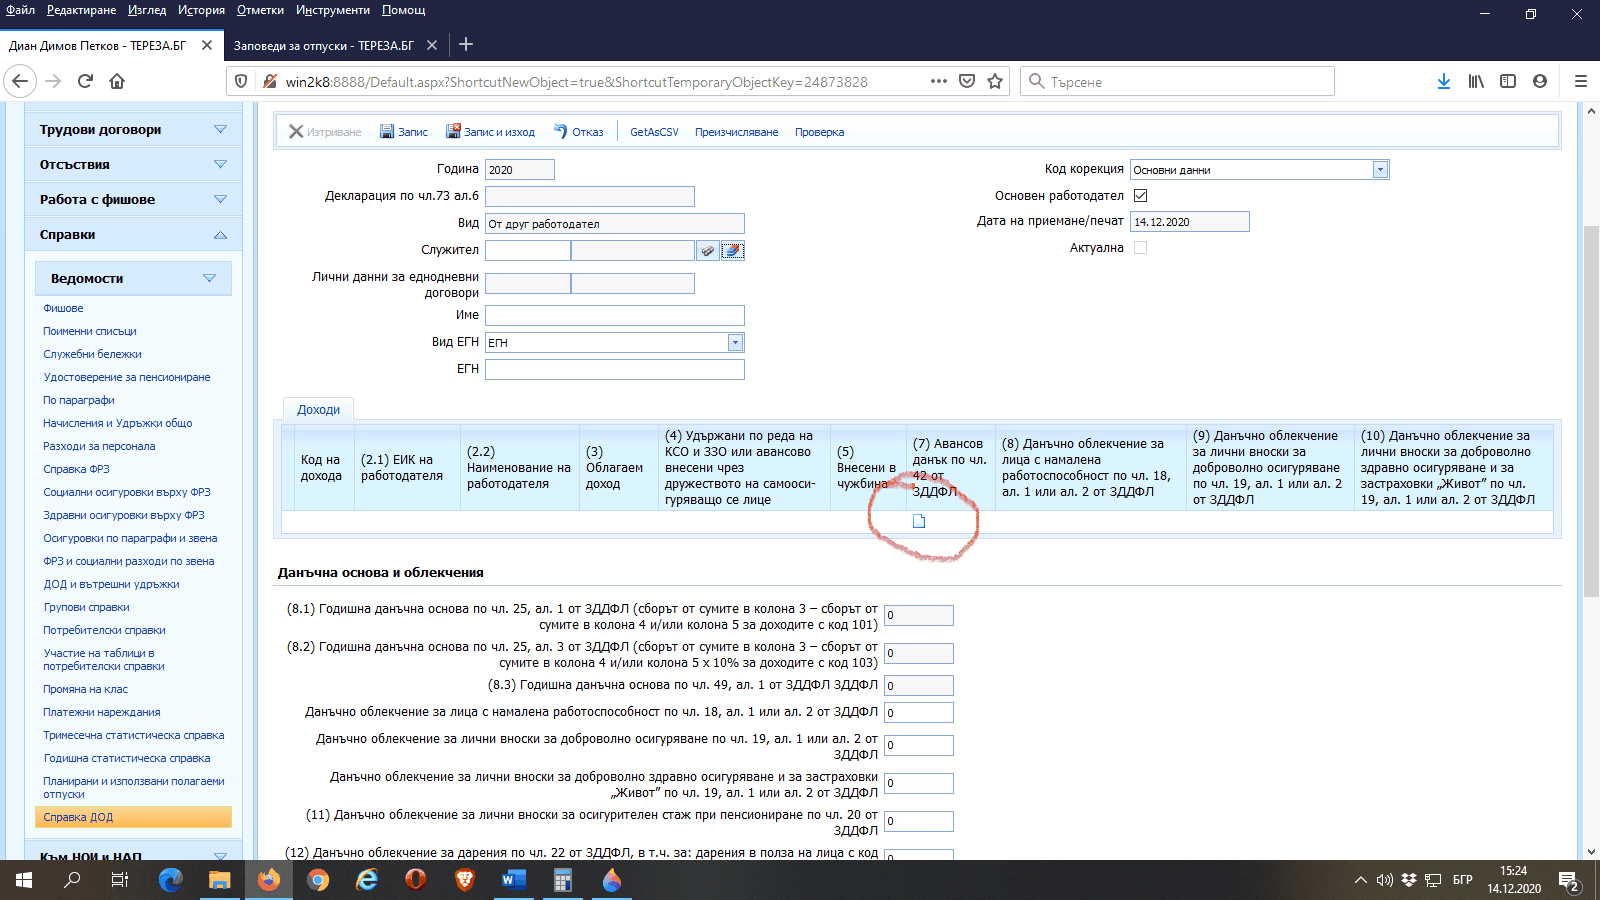Reload the page with refresh icon
1600x900 pixels.
point(85,81)
